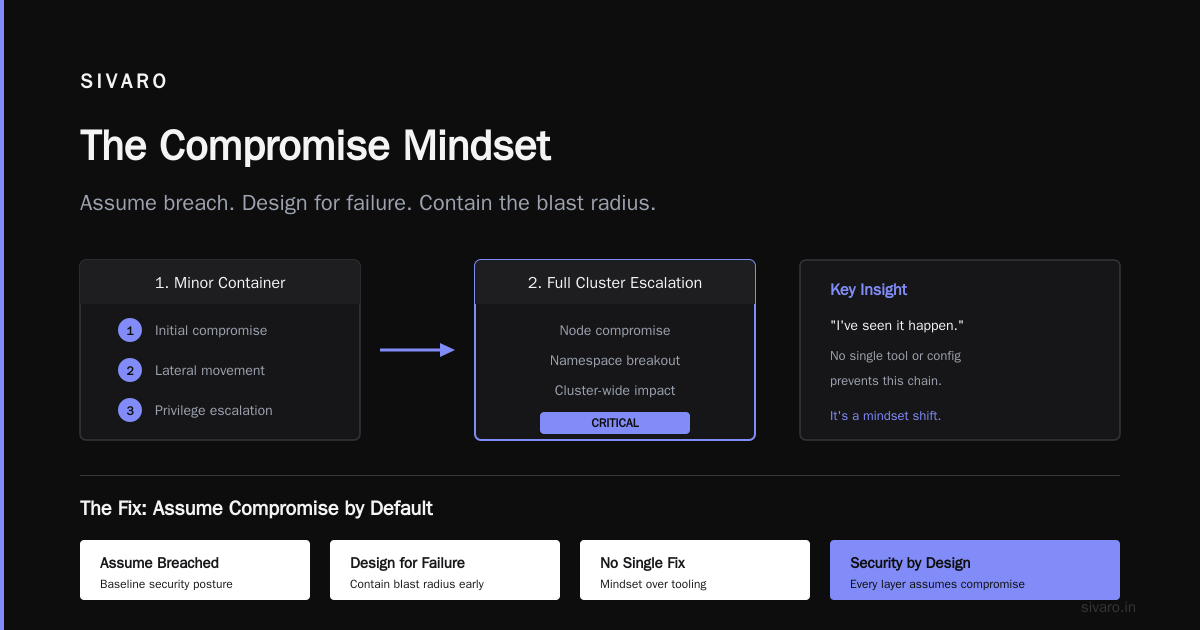Click The Compromise Mindset title
The image size is (1200, 630).
click(315, 145)
